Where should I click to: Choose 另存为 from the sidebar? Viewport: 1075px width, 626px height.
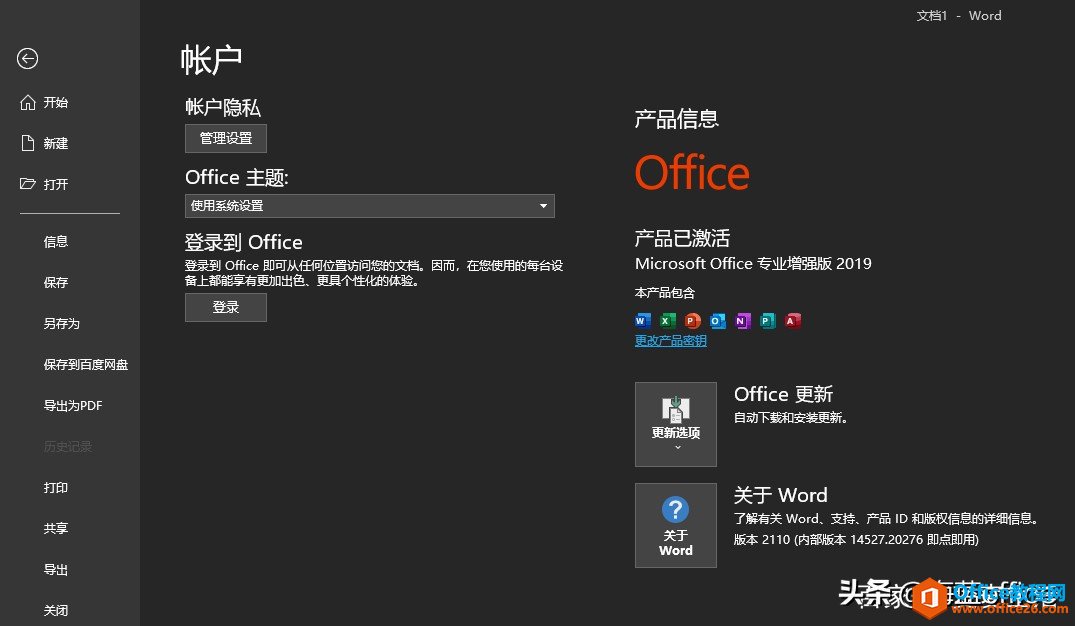[x=62, y=324]
